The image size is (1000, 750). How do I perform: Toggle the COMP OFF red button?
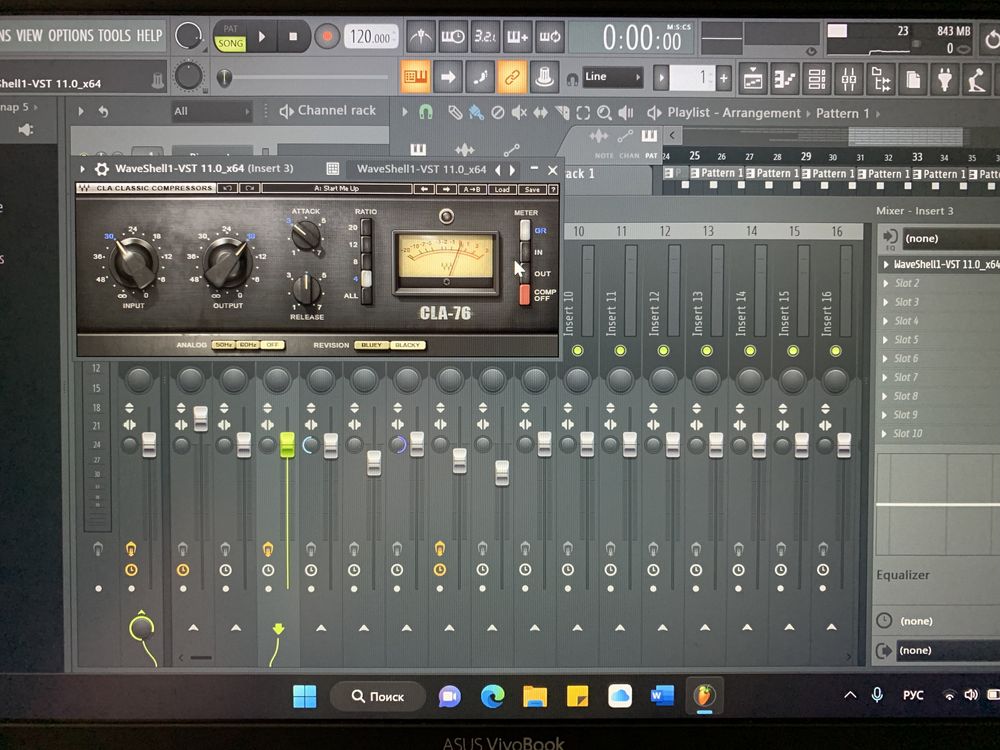pos(525,295)
